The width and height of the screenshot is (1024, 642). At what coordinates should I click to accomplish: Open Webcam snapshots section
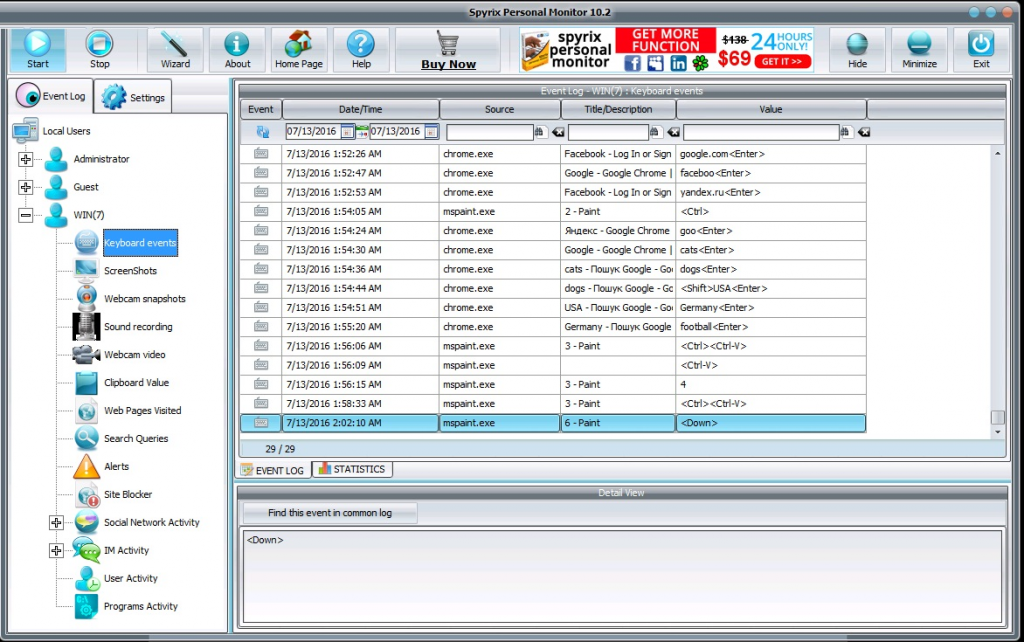coord(144,299)
